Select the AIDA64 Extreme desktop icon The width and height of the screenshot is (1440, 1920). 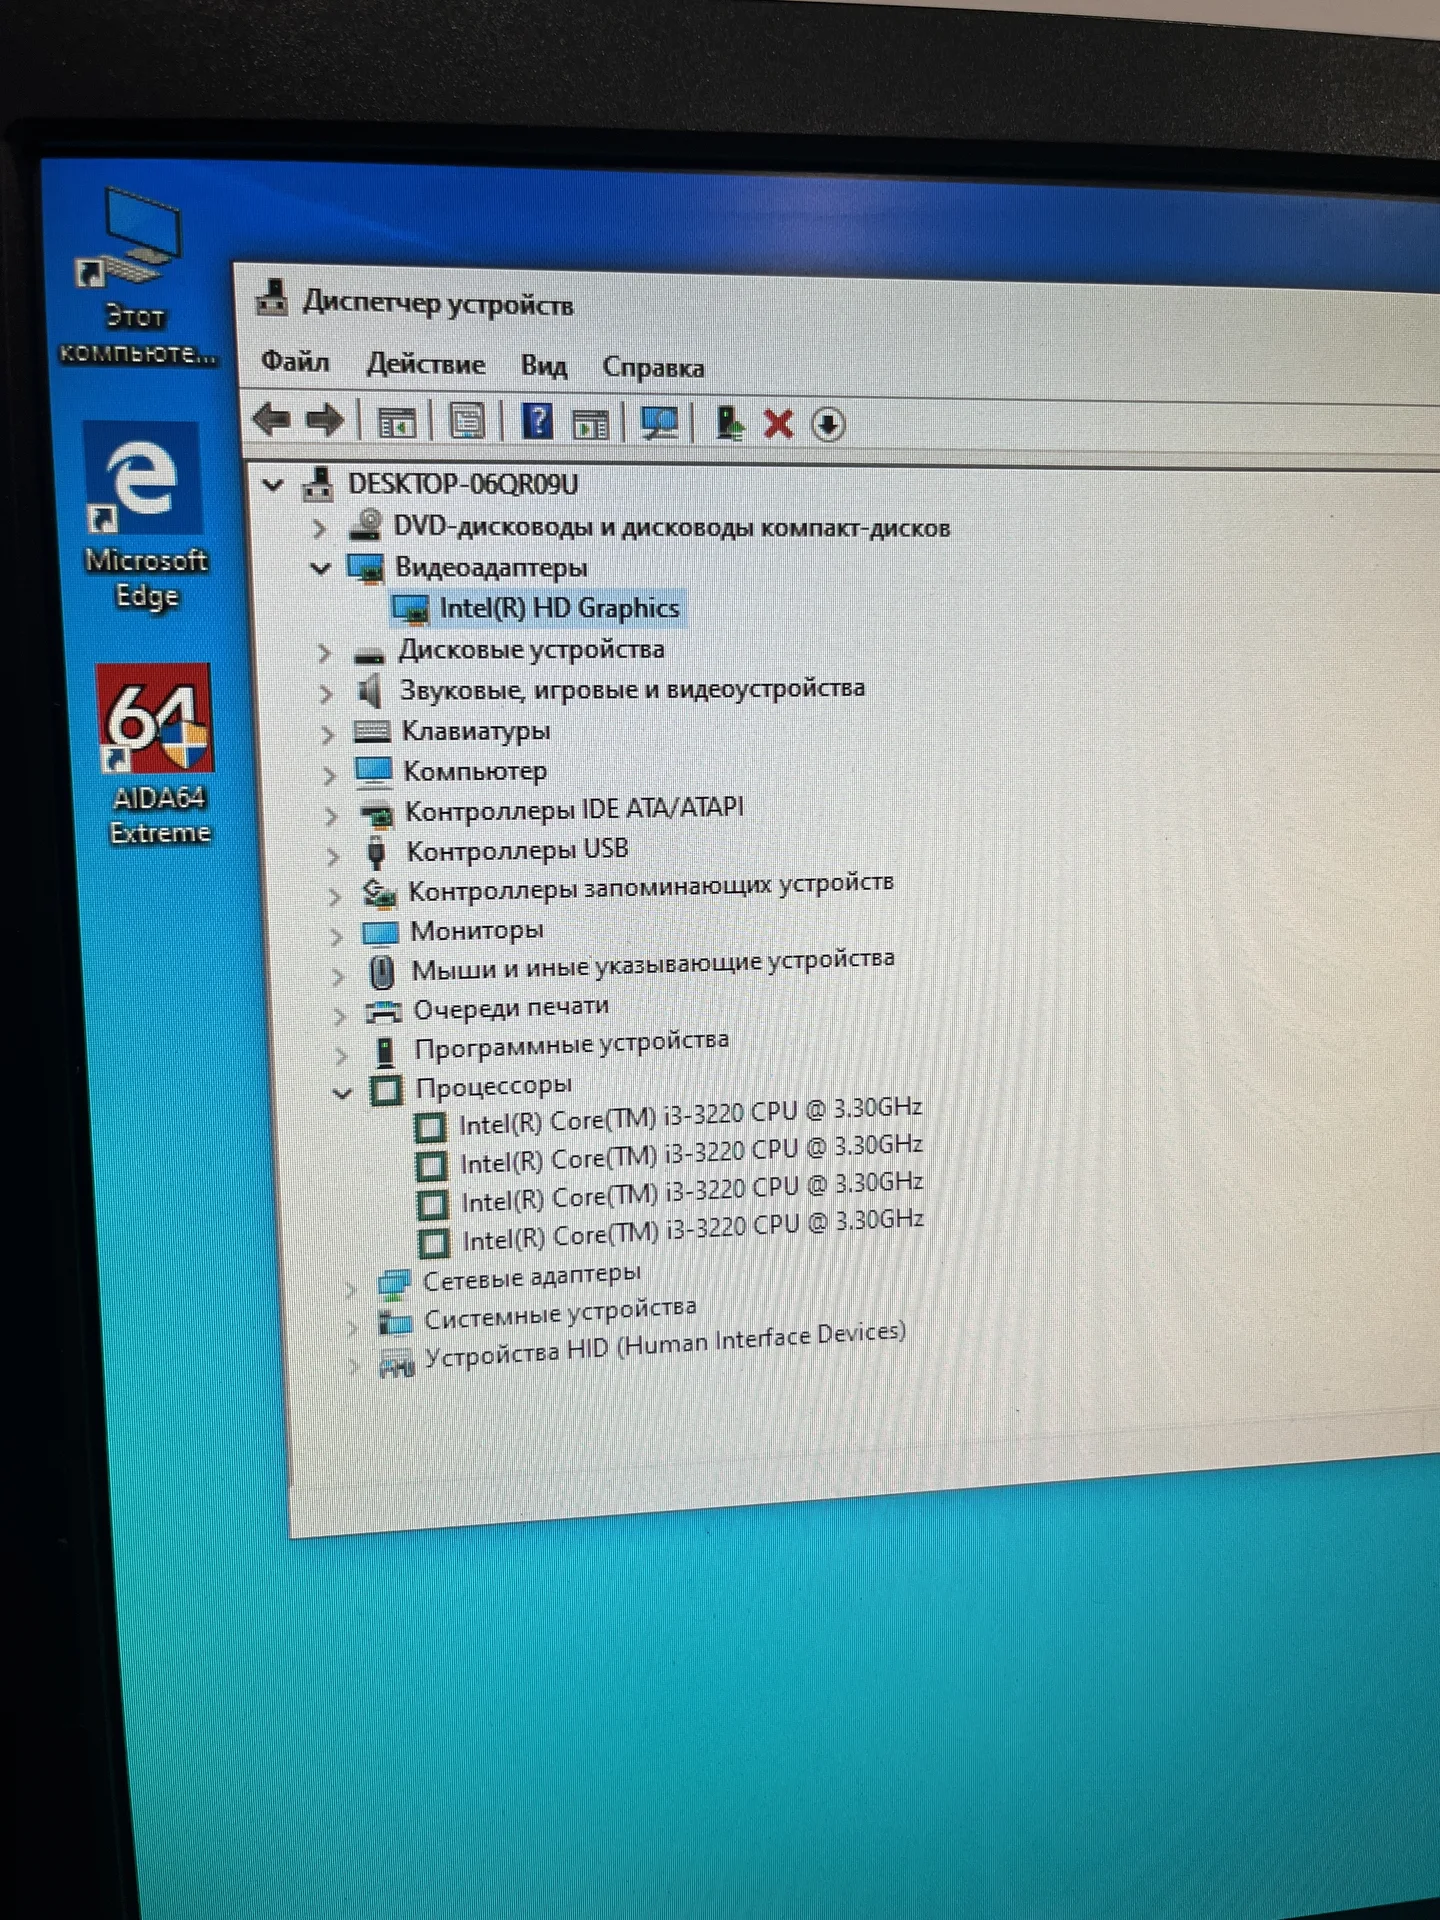click(156, 754)
